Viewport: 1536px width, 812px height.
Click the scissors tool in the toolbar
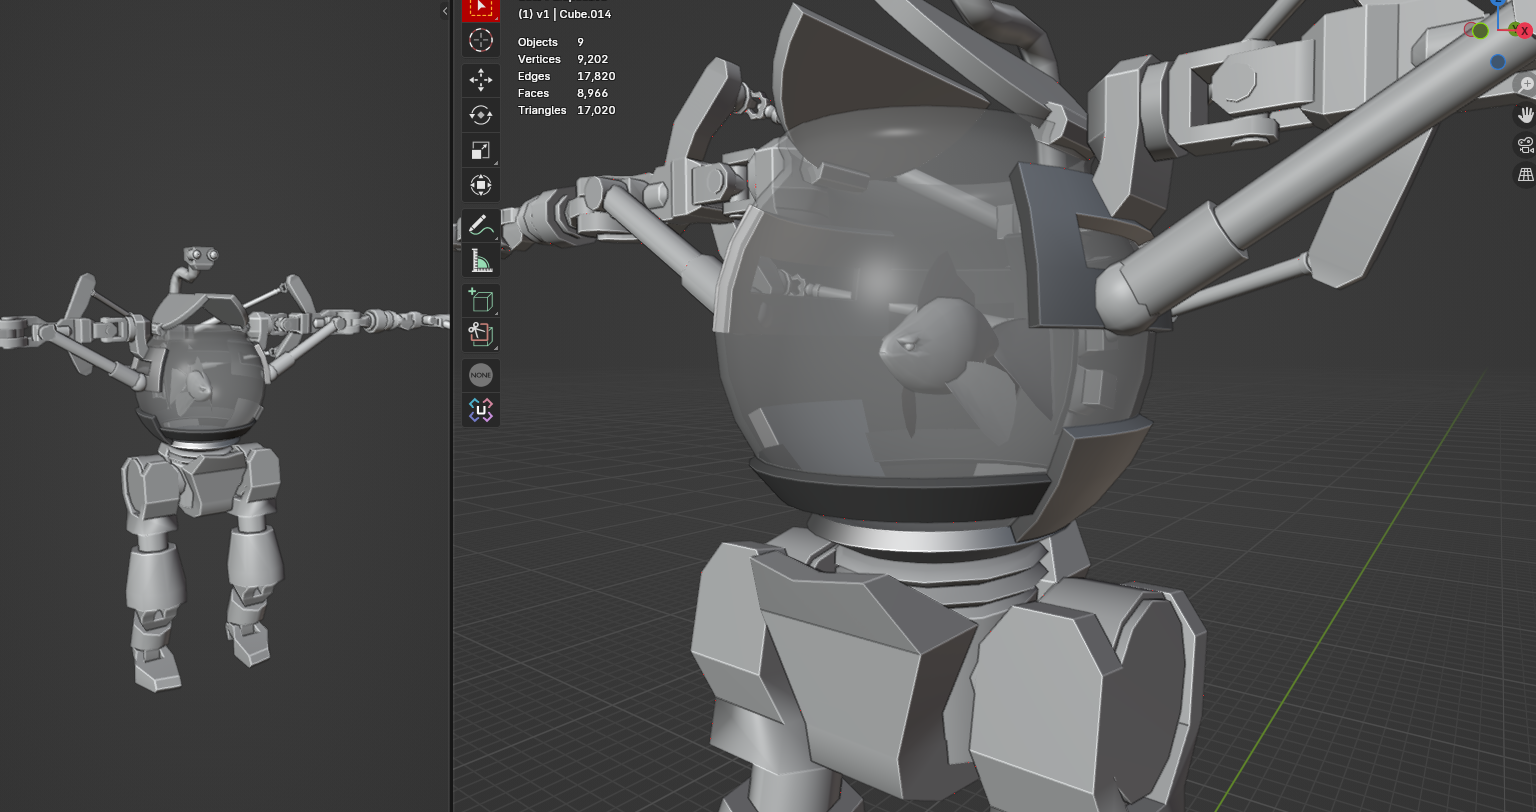tap(481, 335)
